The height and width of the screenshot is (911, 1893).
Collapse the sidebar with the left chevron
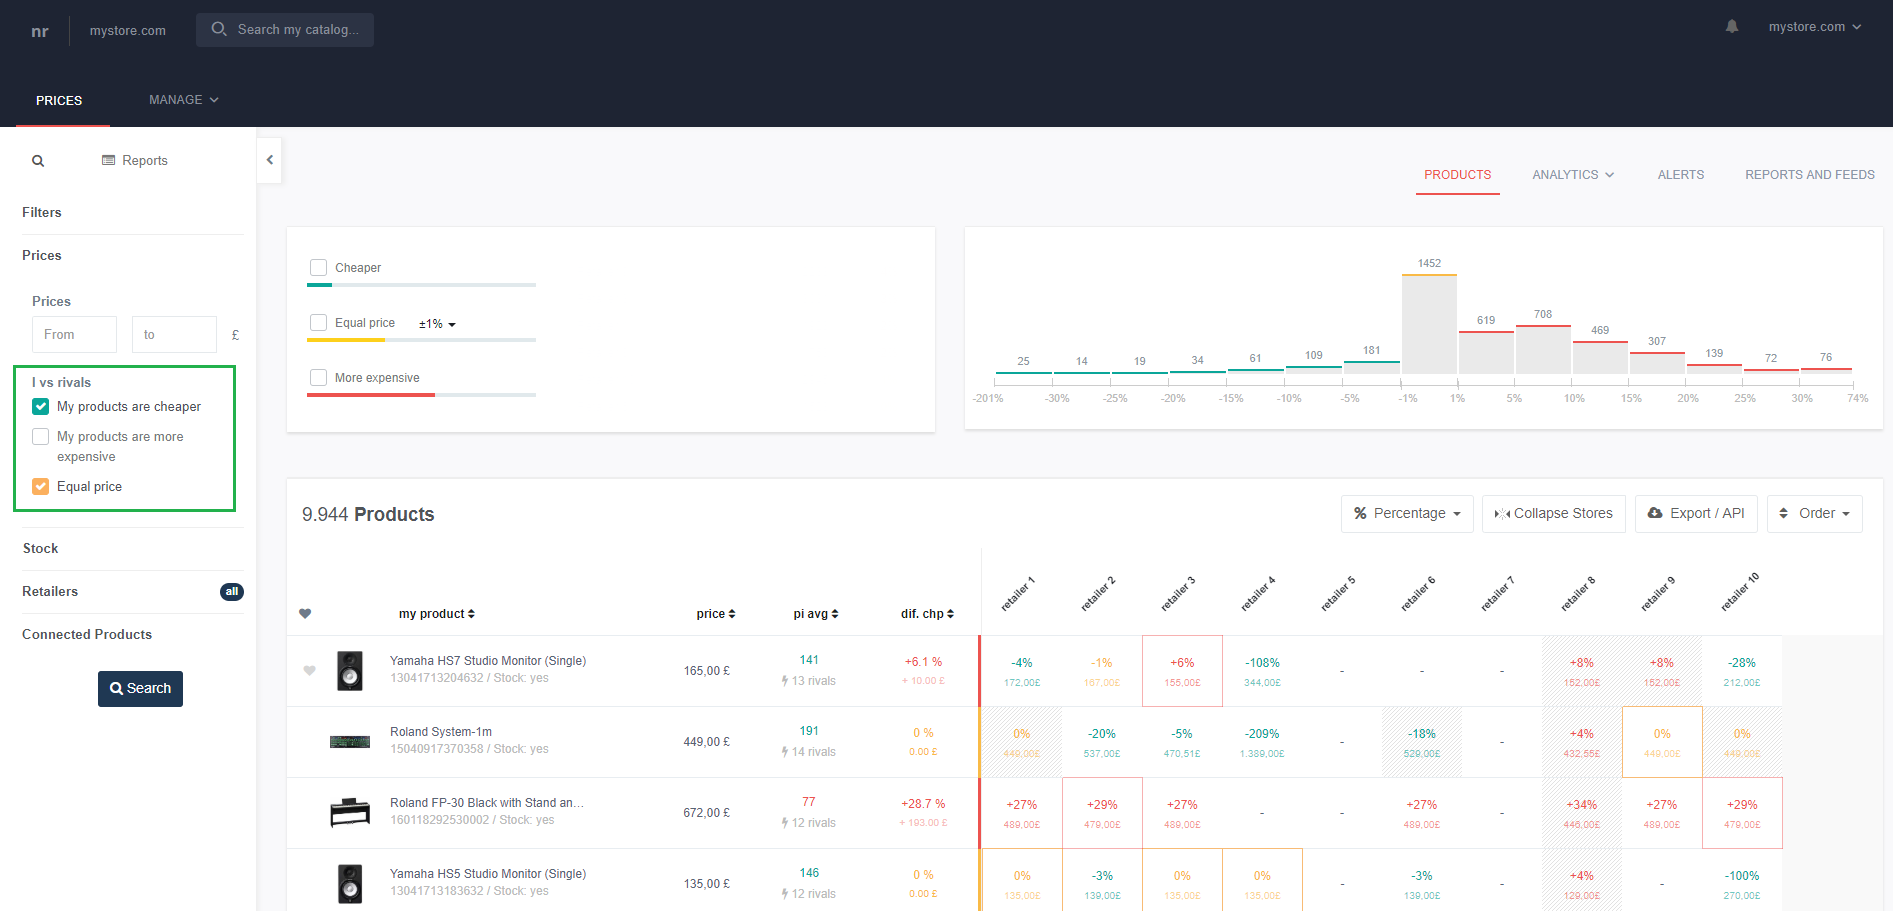269,160
